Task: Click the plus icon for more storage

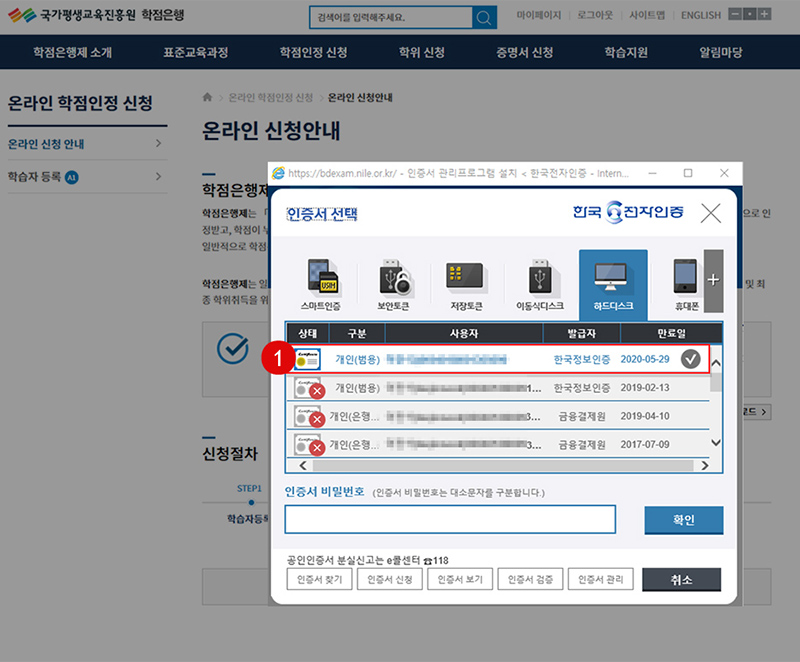Action: (x=713, y=280)
